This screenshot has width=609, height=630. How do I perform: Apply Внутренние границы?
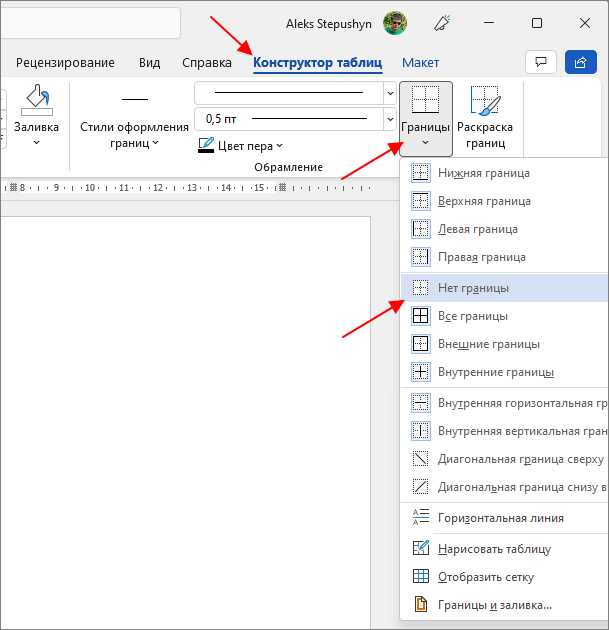pyautogui.click(x=505, y=372)
